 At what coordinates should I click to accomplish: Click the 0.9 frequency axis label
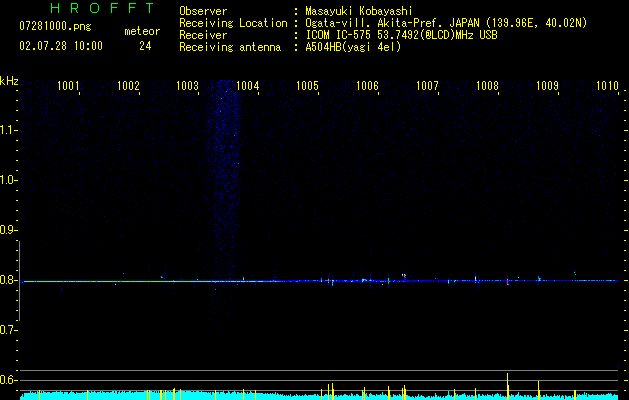click(x=7, y=230)
